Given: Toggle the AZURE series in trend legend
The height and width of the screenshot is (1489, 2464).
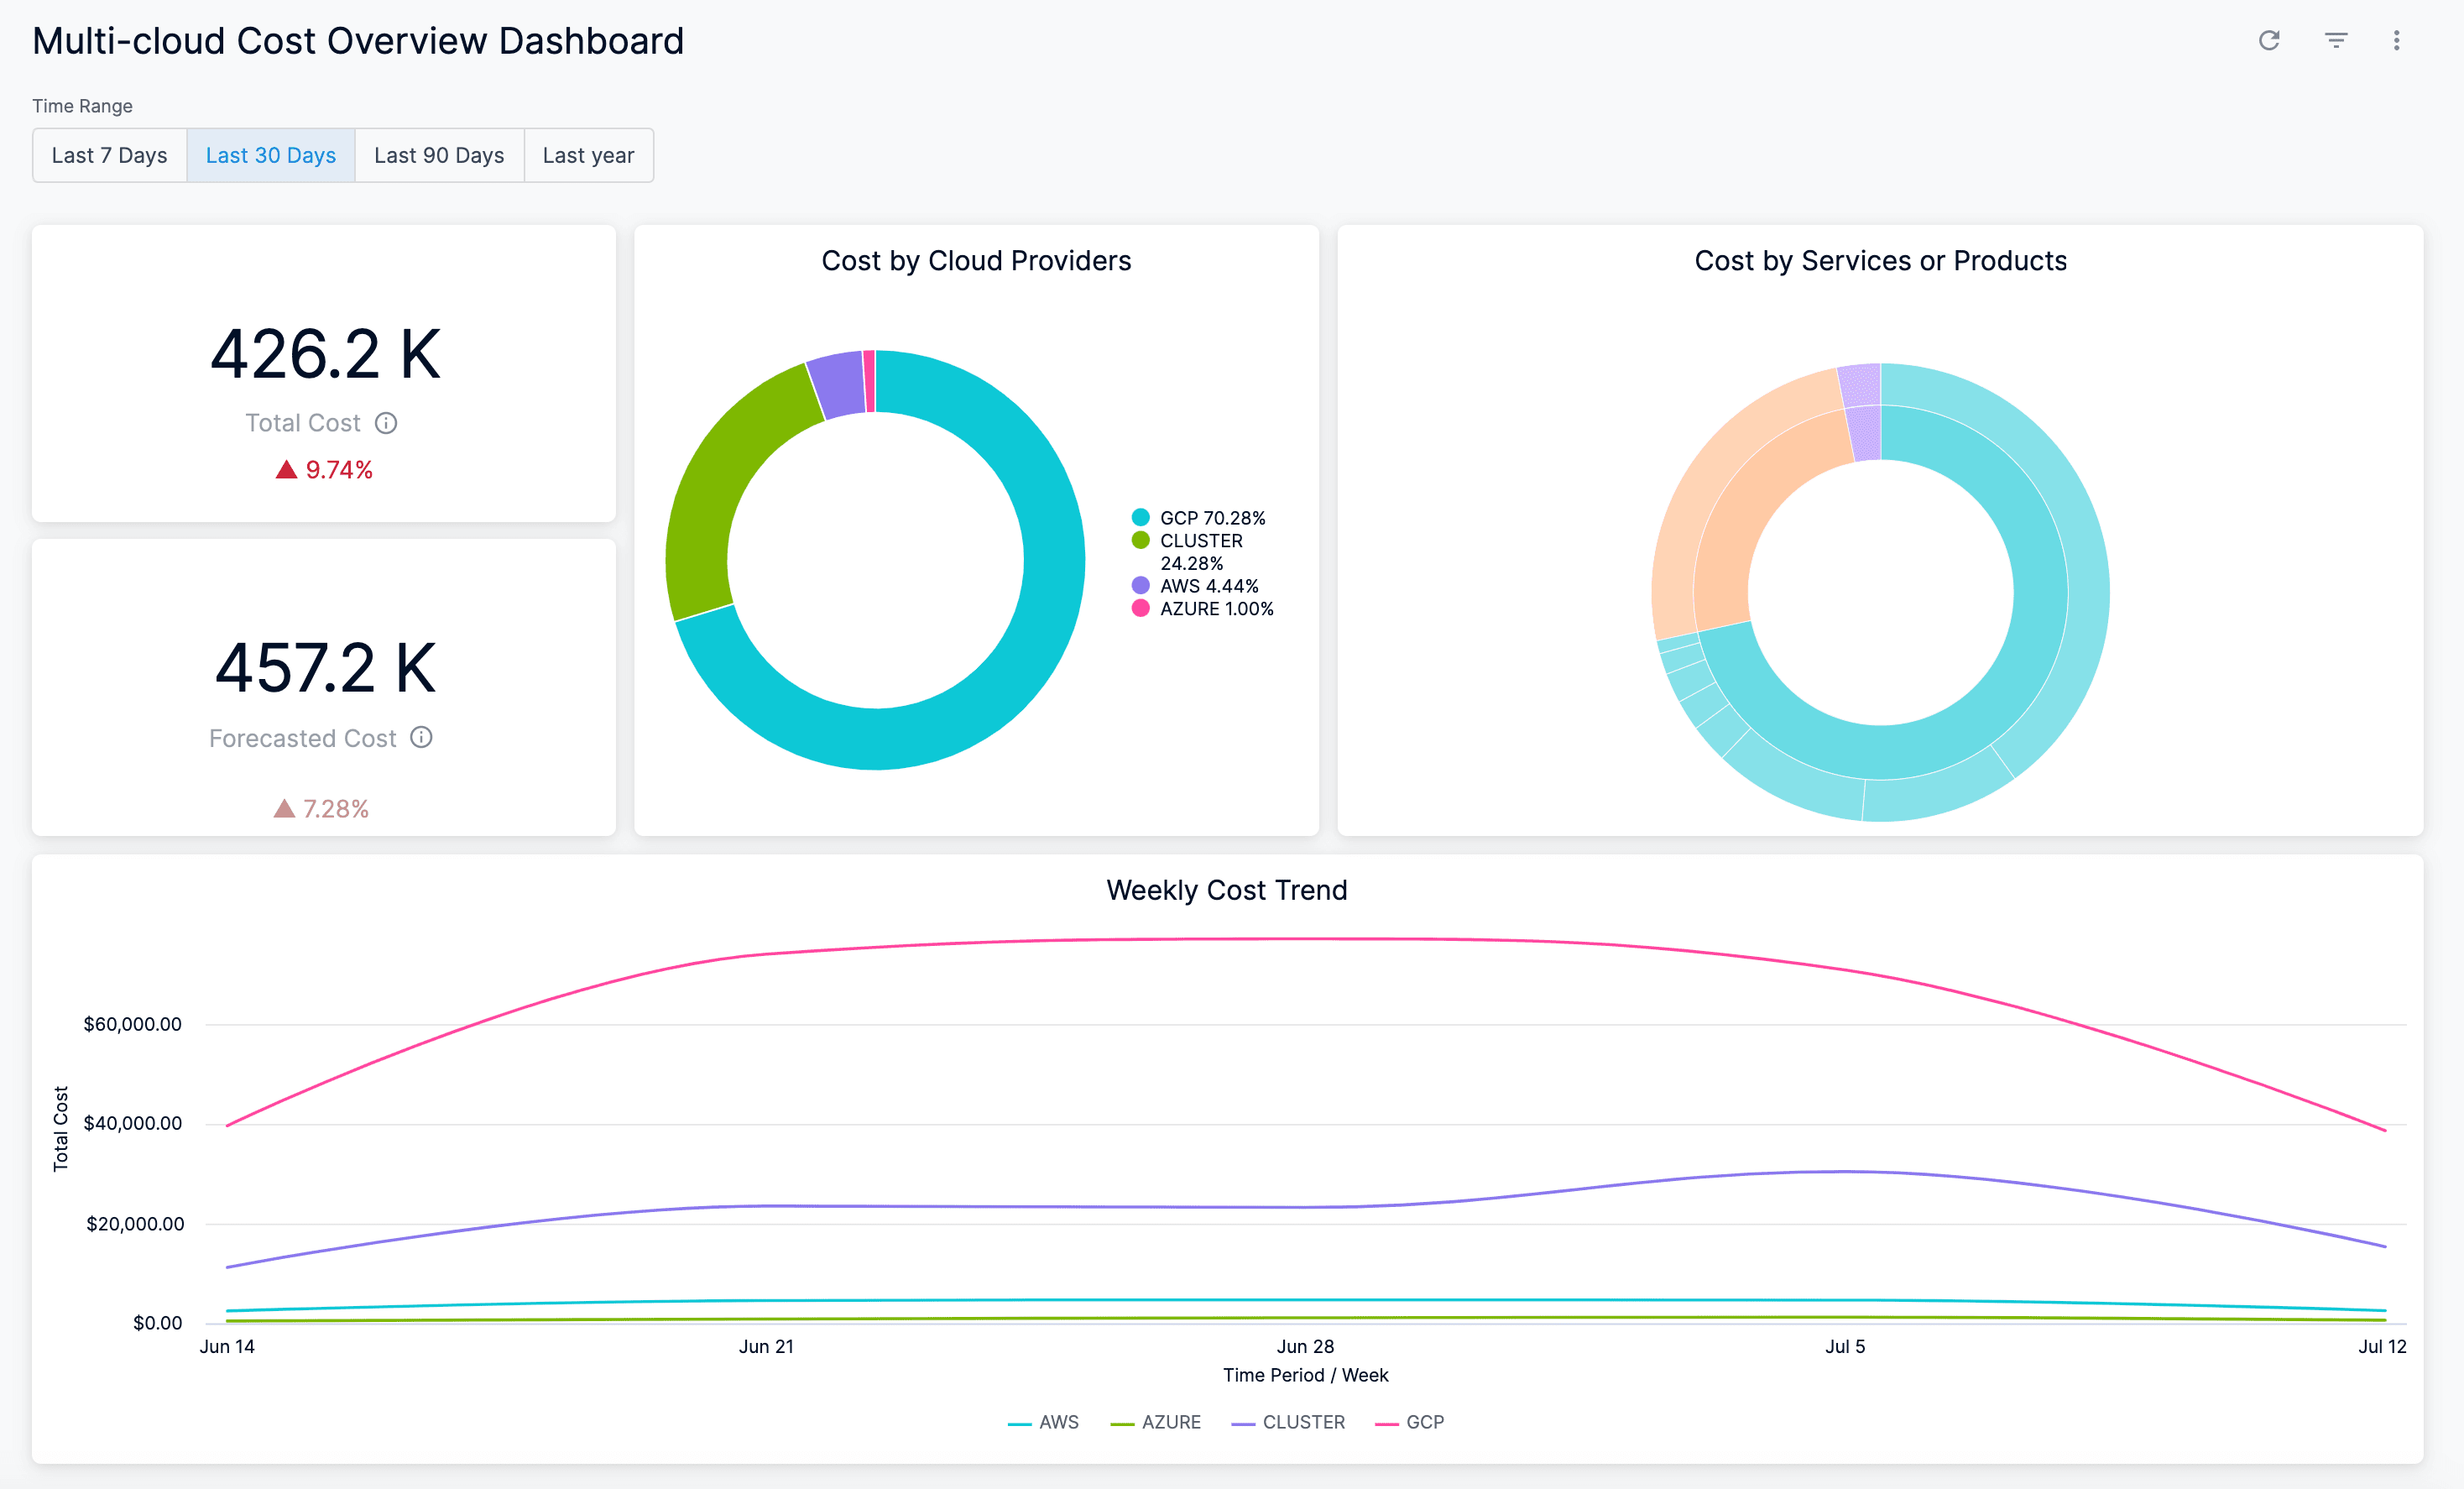Looking at the screenshot, I should 1156,1422.
